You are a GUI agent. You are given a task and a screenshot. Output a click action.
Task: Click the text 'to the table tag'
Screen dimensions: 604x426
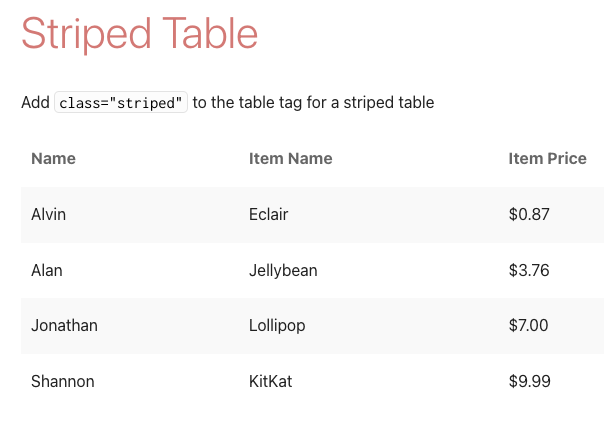[x=247, y=102]
